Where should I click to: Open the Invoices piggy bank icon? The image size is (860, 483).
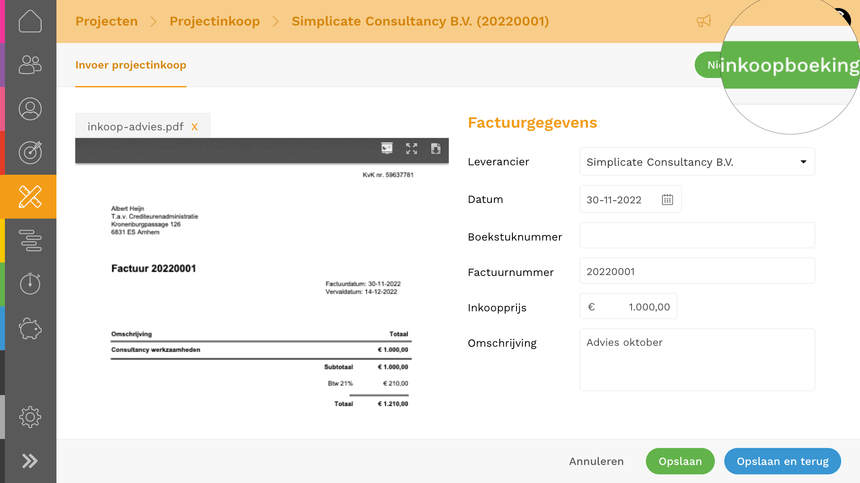(x=30, y=328)
